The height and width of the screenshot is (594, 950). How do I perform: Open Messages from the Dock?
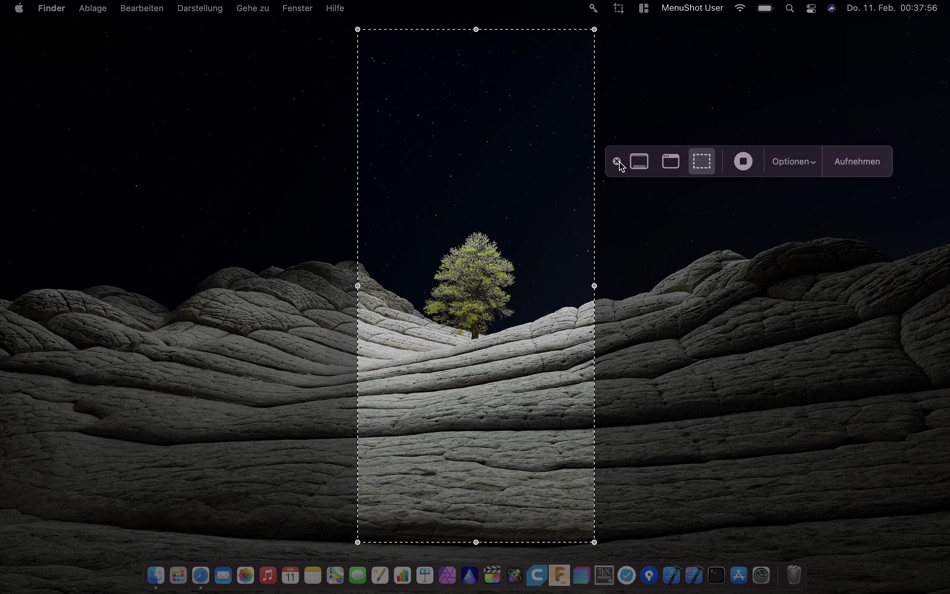(357, 575)
